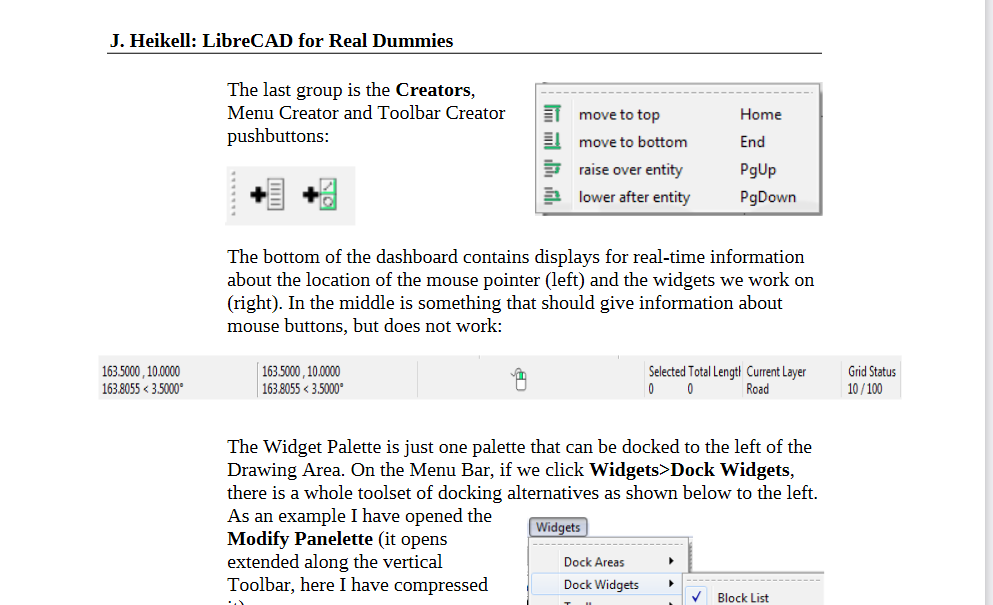Viewport: 993px width, 605px height.
Task: Click the mouse button indicator in the status bar
Action: (x=519, y=378)
